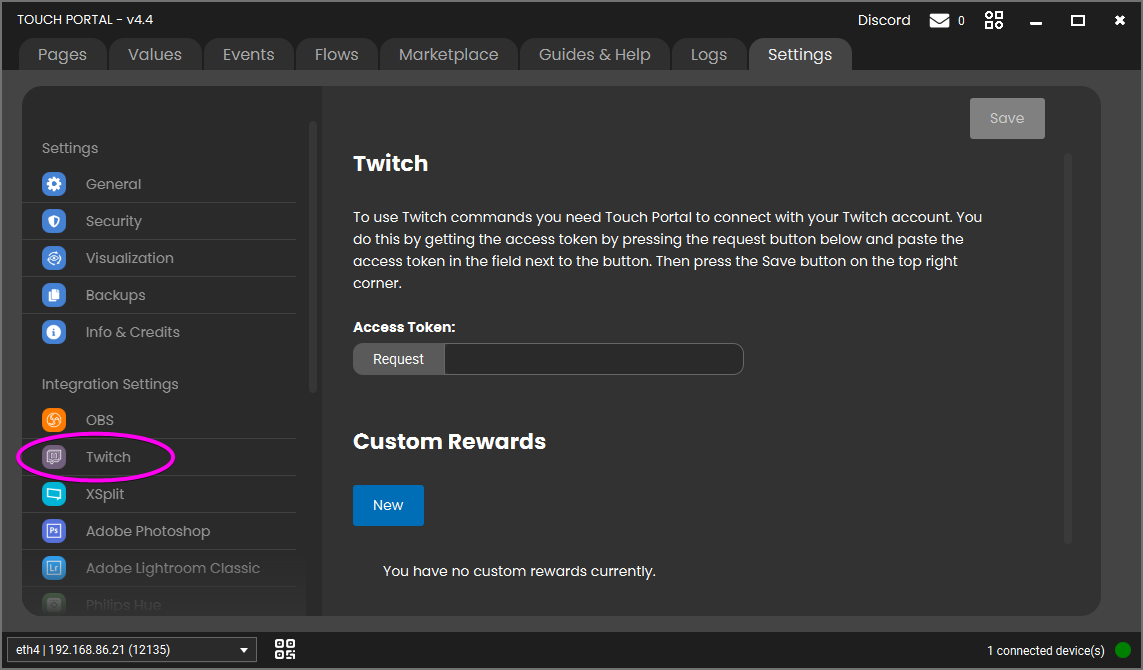Viewport: 1143px width, 670px height.
Task: Click the mail messages icon in title bar
Action: tap(939, 21)
